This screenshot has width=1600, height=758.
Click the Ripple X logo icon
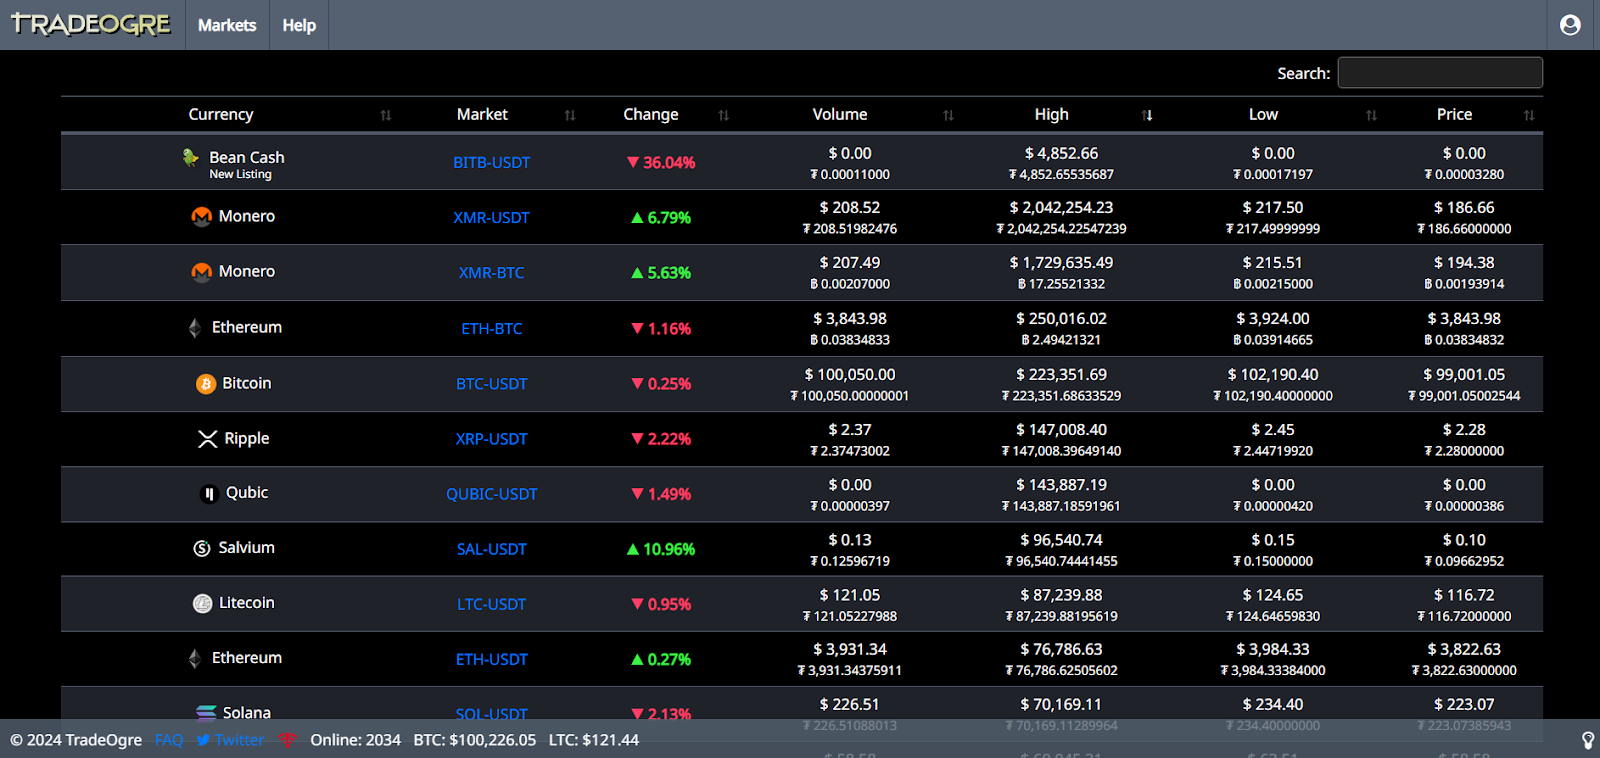208,438
